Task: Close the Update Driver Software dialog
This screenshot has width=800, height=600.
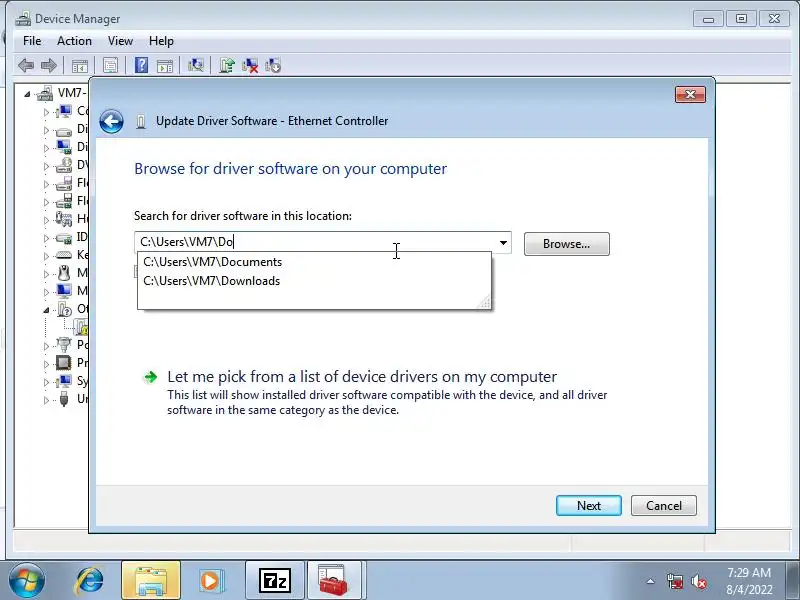Action: pyautogui.click(x=690, y=94)
